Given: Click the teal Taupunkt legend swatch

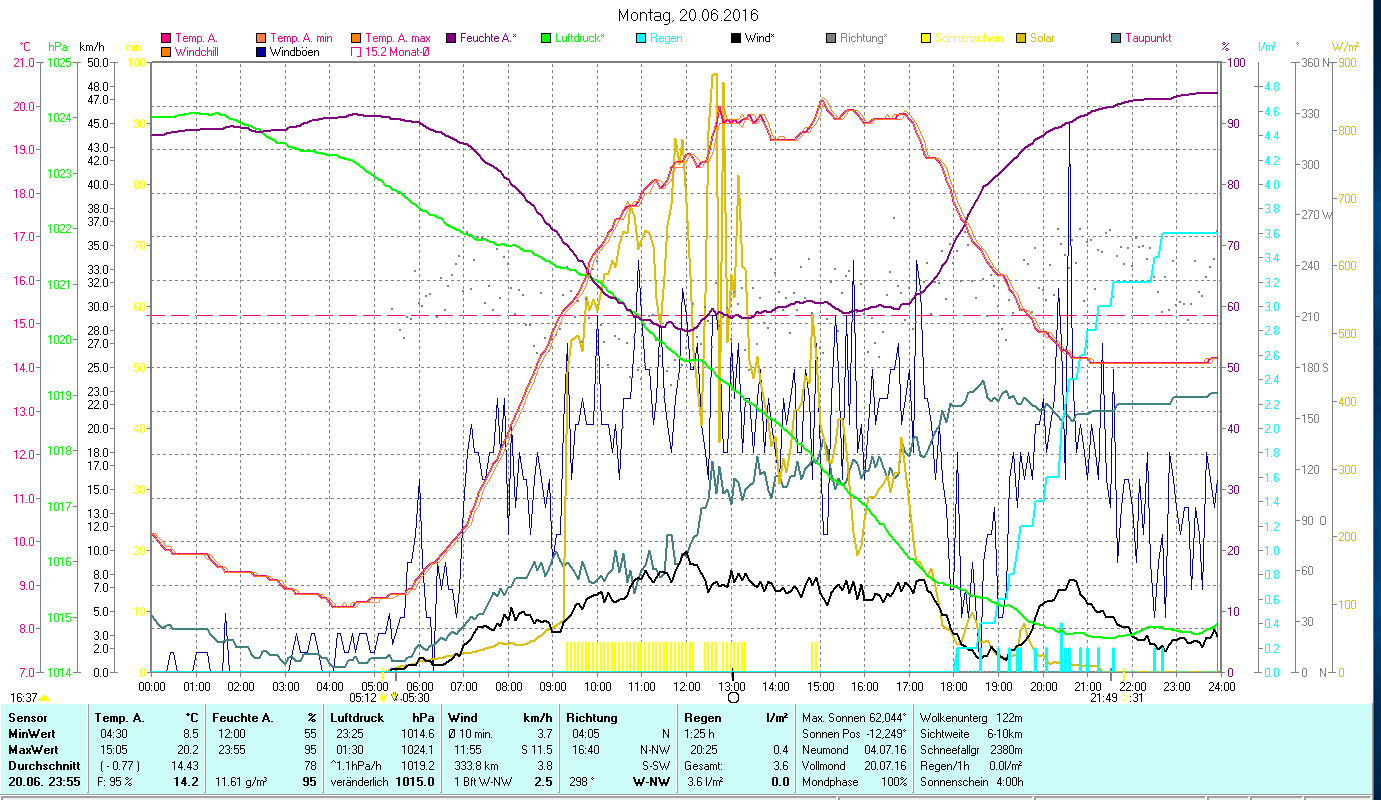Looking at the screenshot, I should (1117, 39).
